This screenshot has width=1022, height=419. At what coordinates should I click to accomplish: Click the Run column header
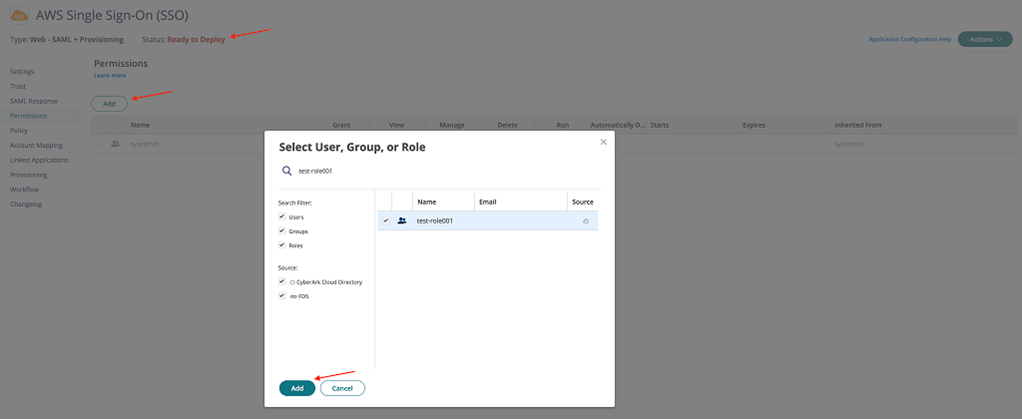[x=562, y=124]
